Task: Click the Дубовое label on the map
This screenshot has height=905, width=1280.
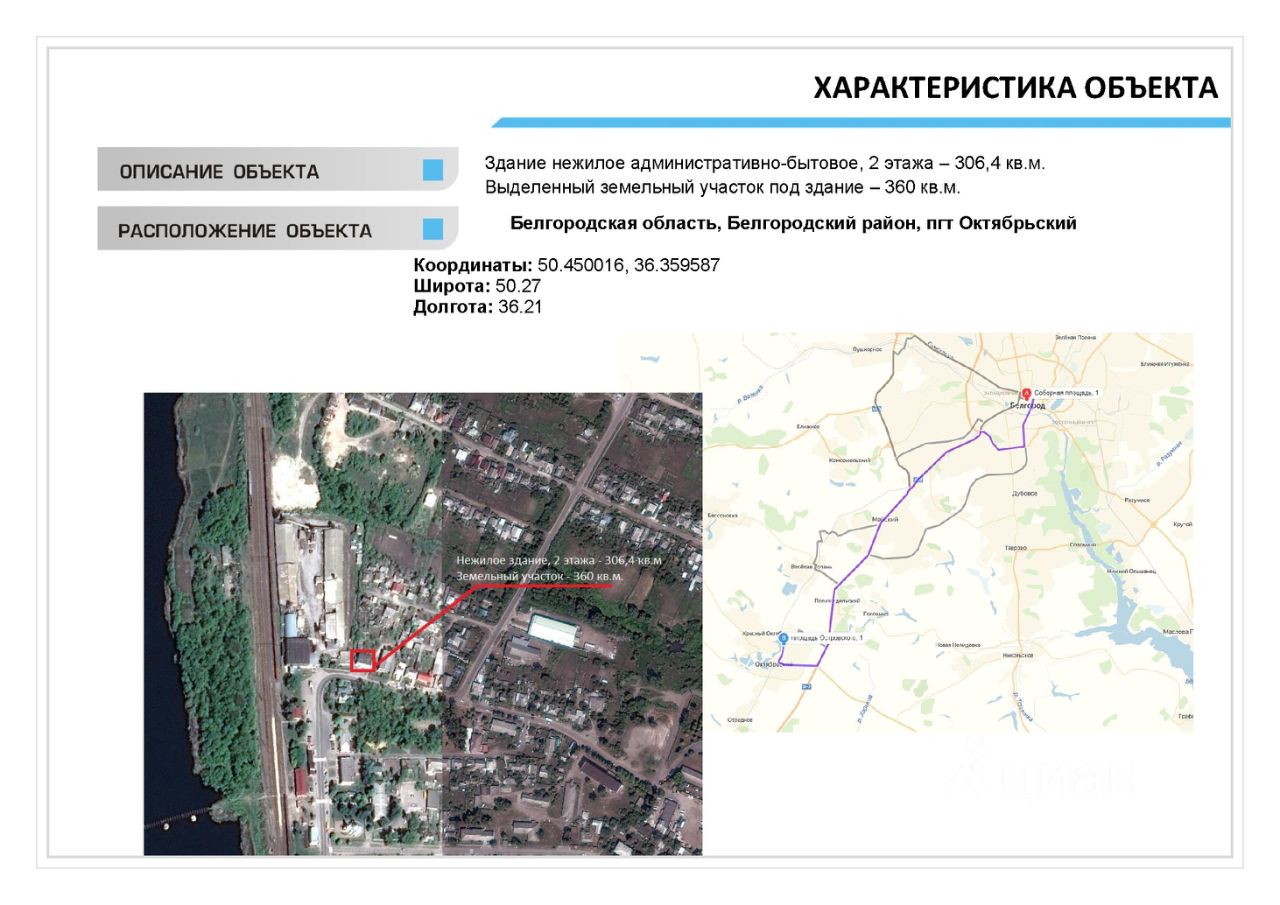Action: pyautogui.click(x=1025, y=494)
